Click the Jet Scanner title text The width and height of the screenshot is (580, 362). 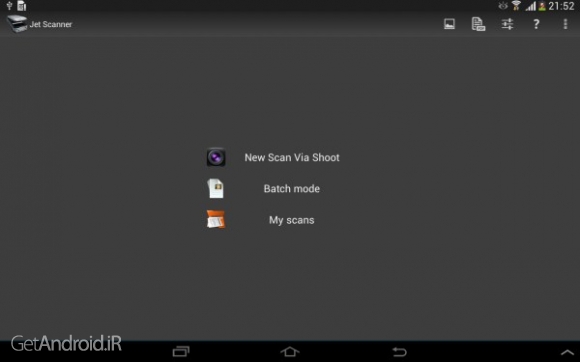click(51, 24)
